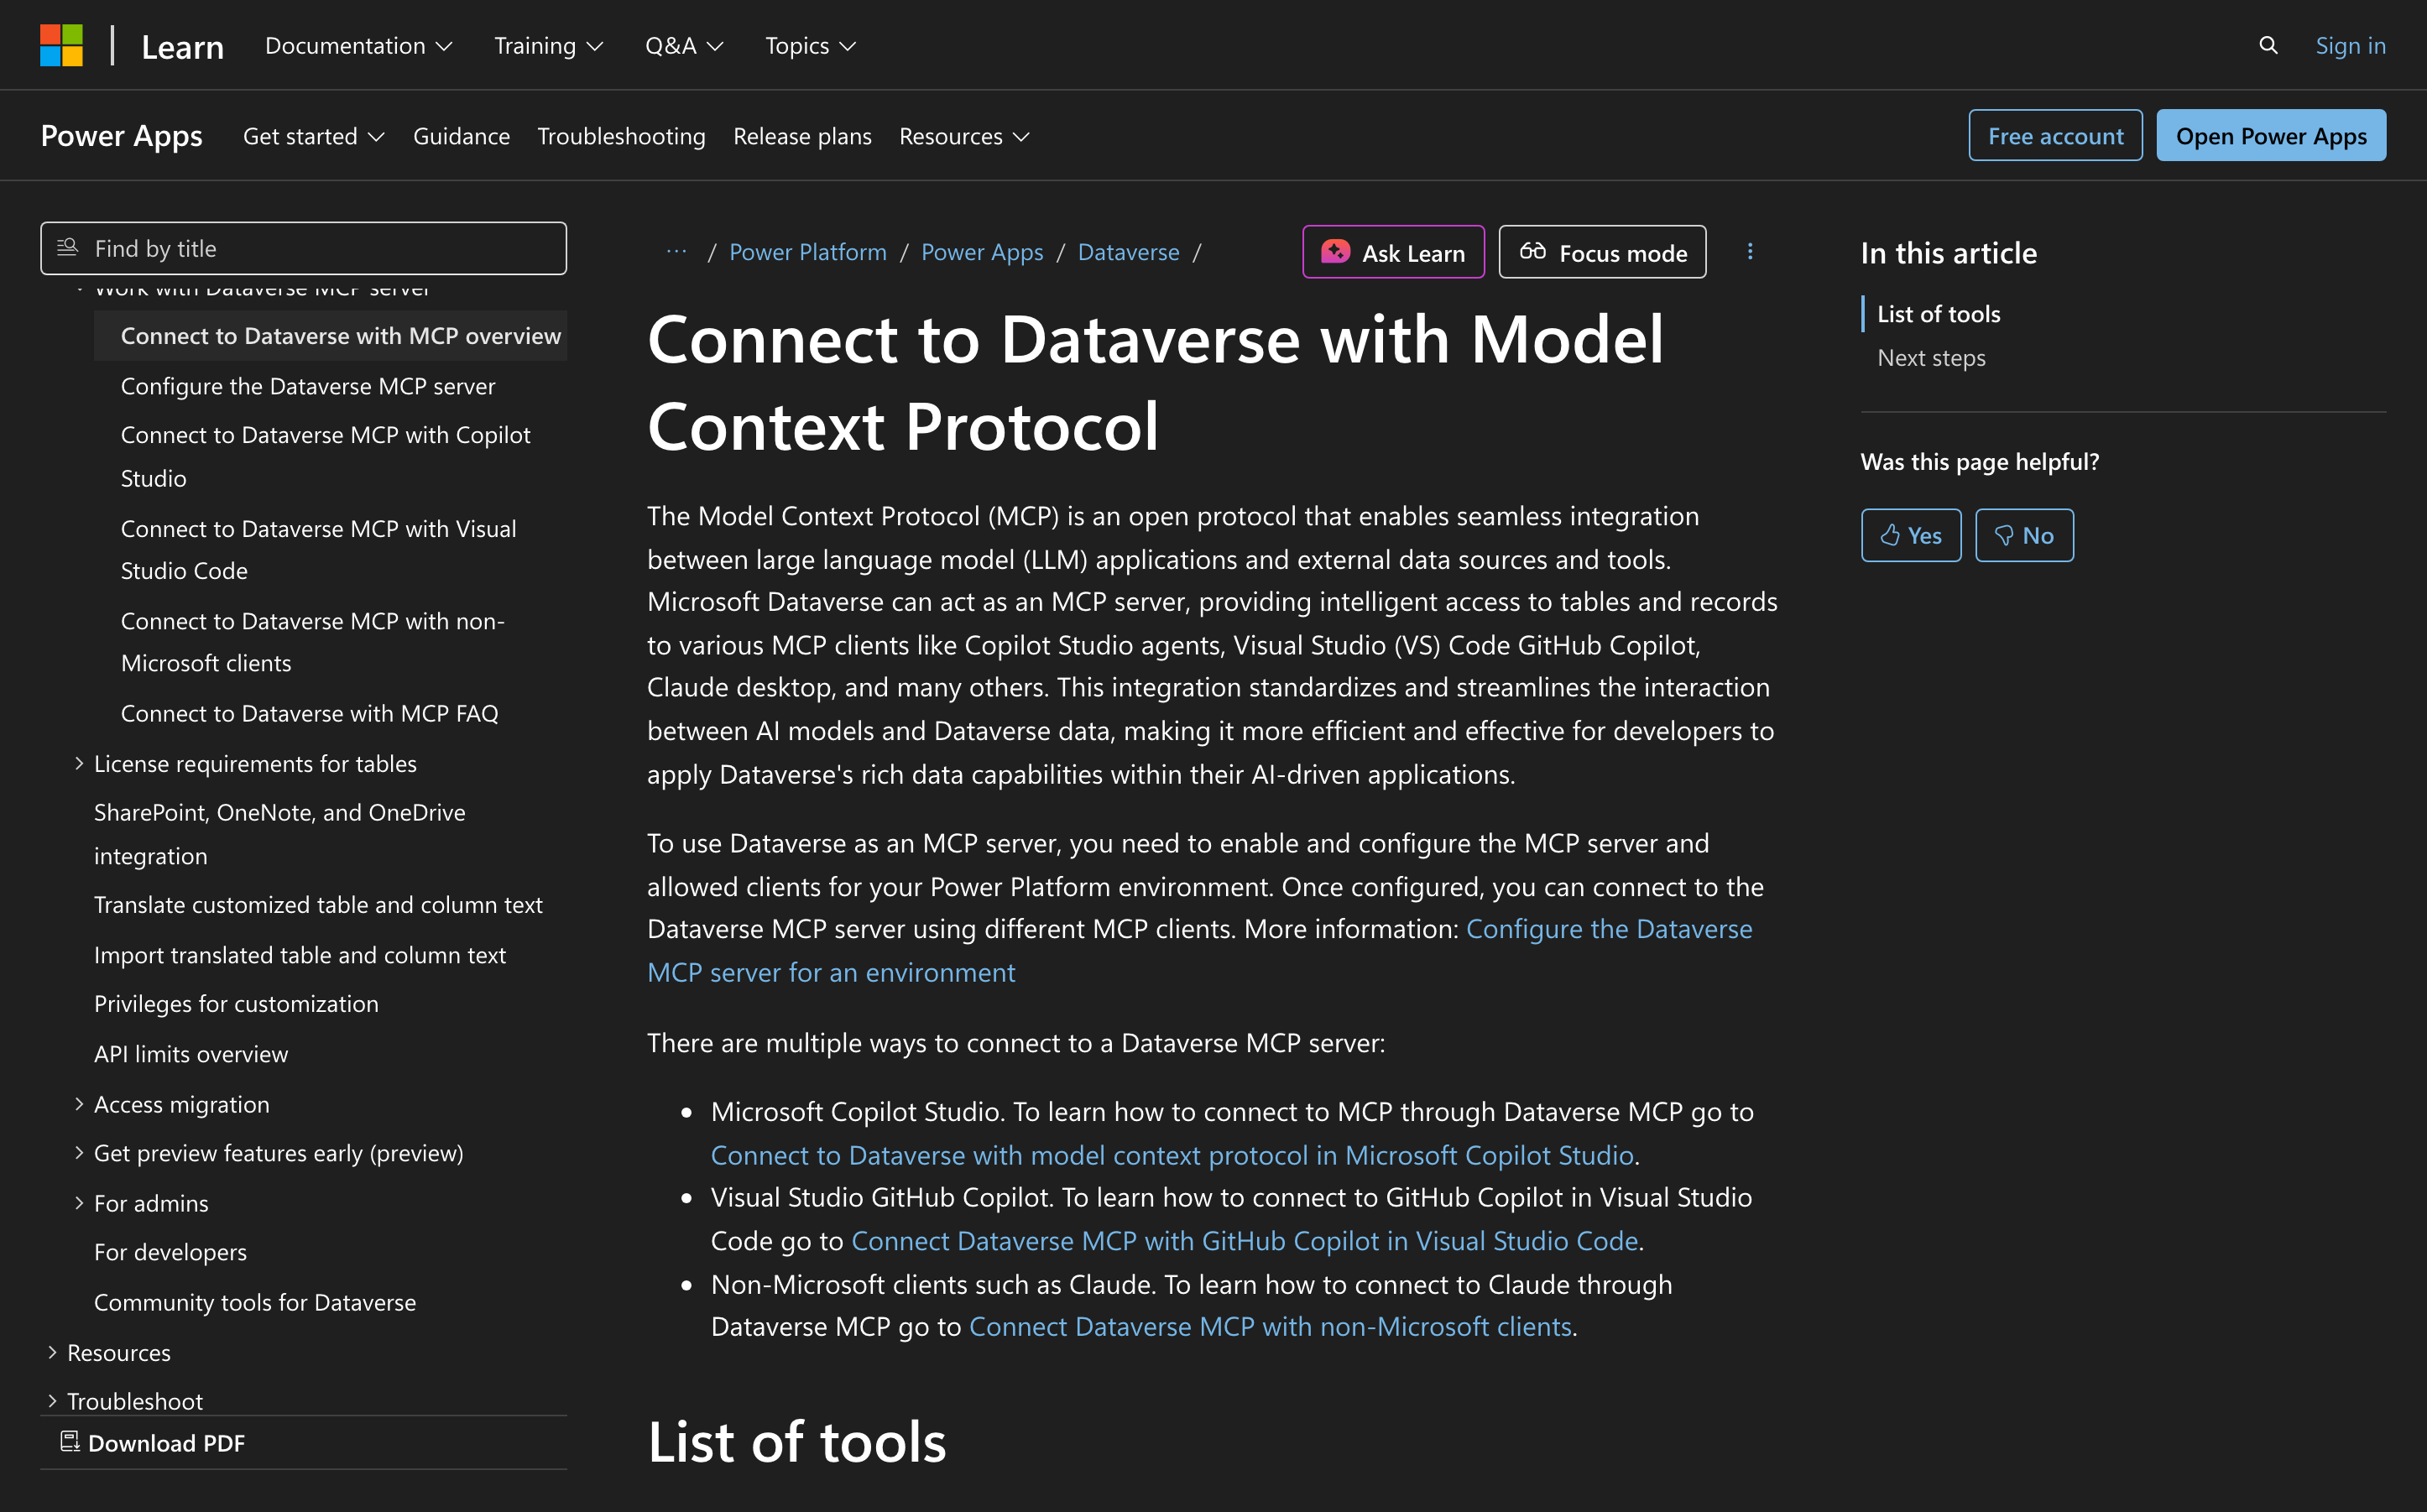Click the Focus mode glasses icon
Viewport: 2427px width, 1512px height.
coord(1532,252)
